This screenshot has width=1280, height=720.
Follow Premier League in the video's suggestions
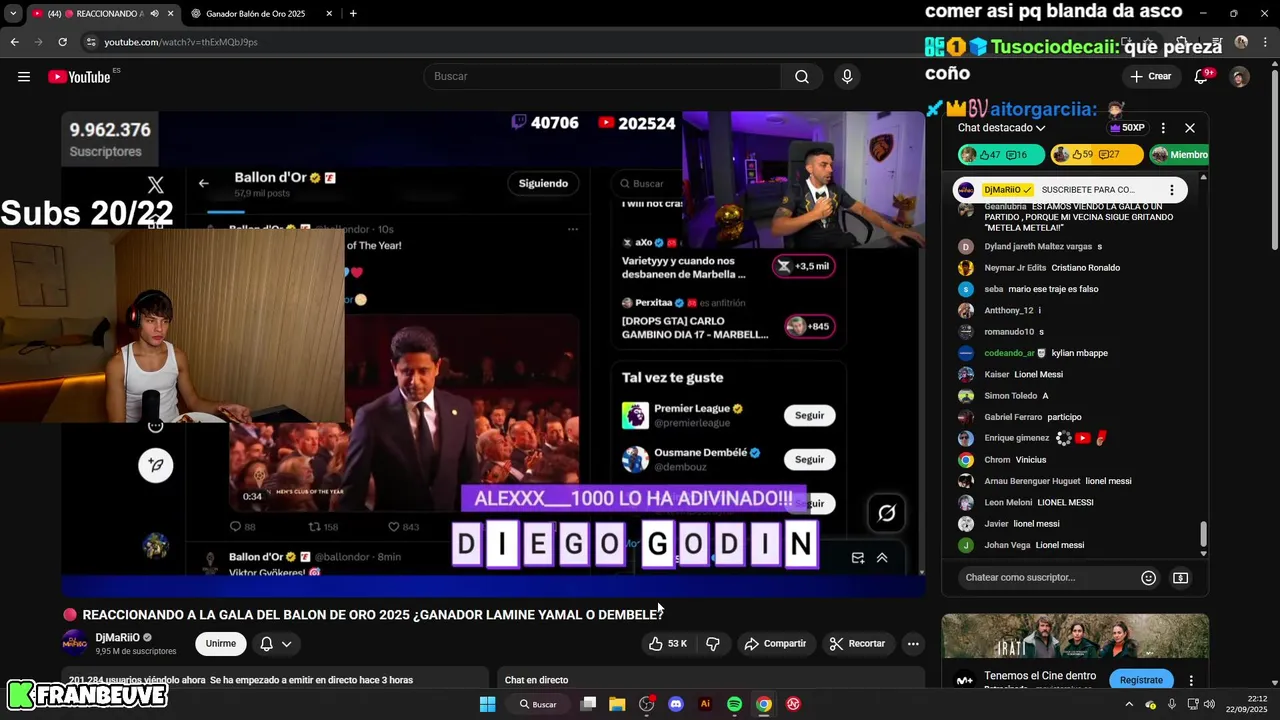[x=809, y=415]
